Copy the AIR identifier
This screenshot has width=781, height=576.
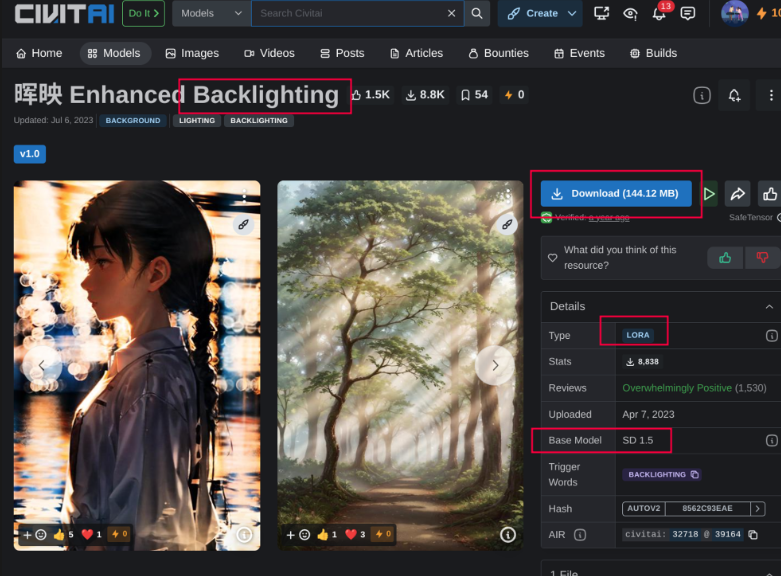click(x=753, y=535)
